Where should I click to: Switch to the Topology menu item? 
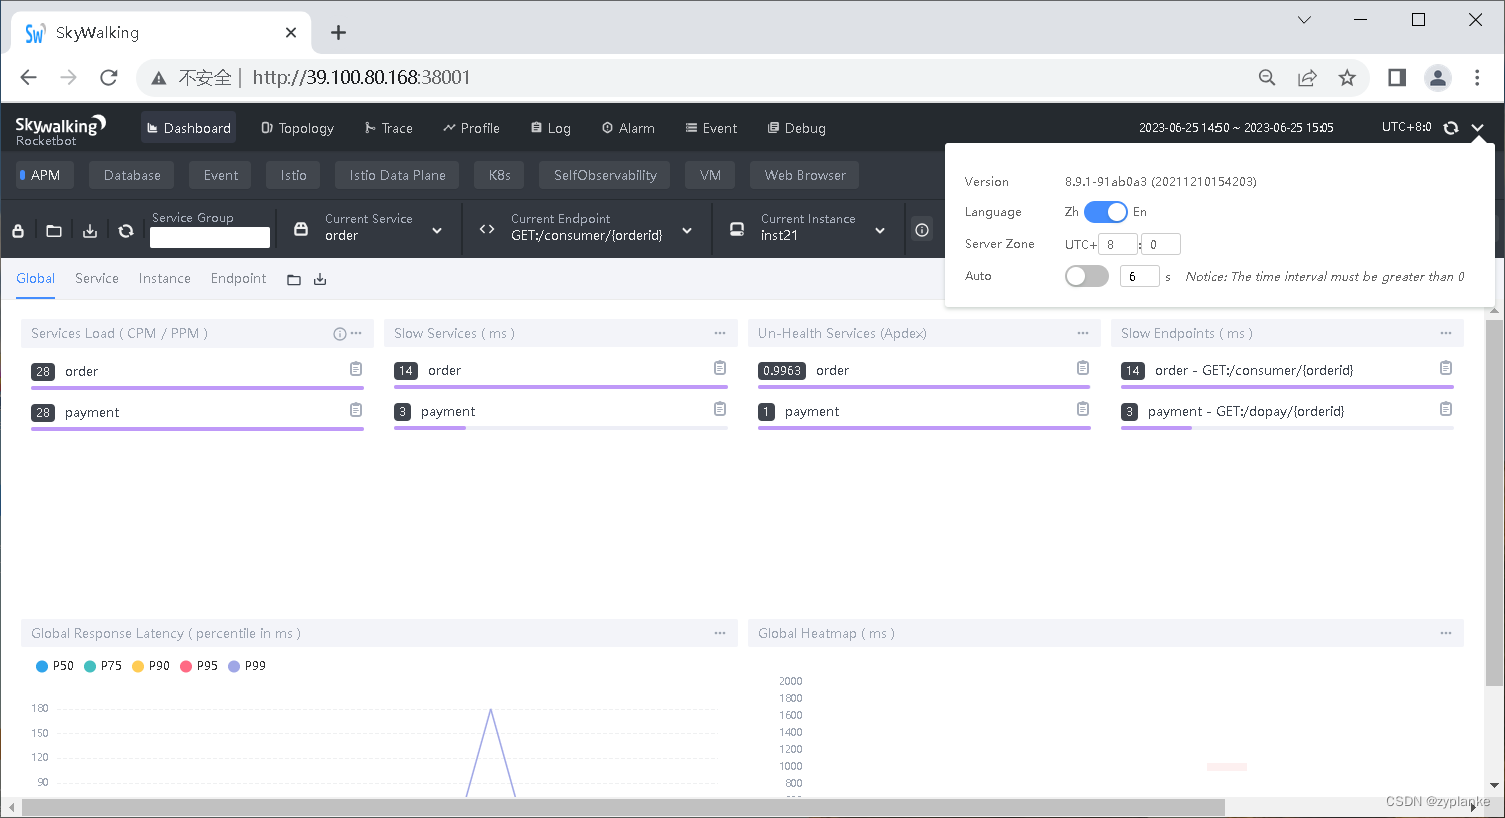(297, 128)
